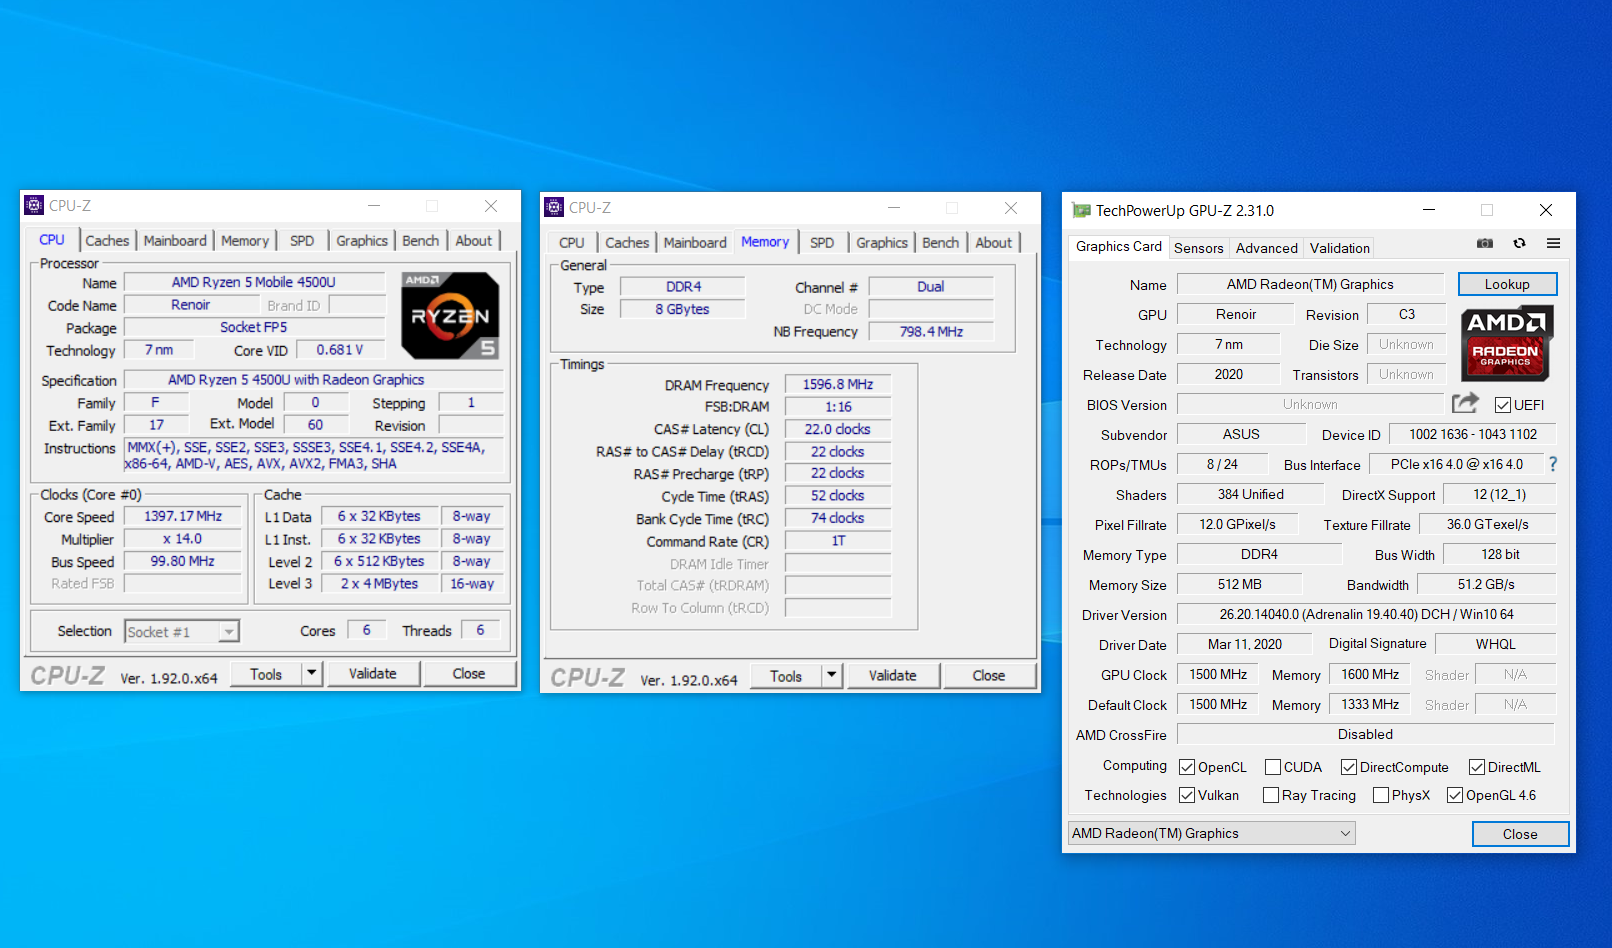Click Close button in Memory window
Viewport: 1612px width, 948px height.
(989, 675)
